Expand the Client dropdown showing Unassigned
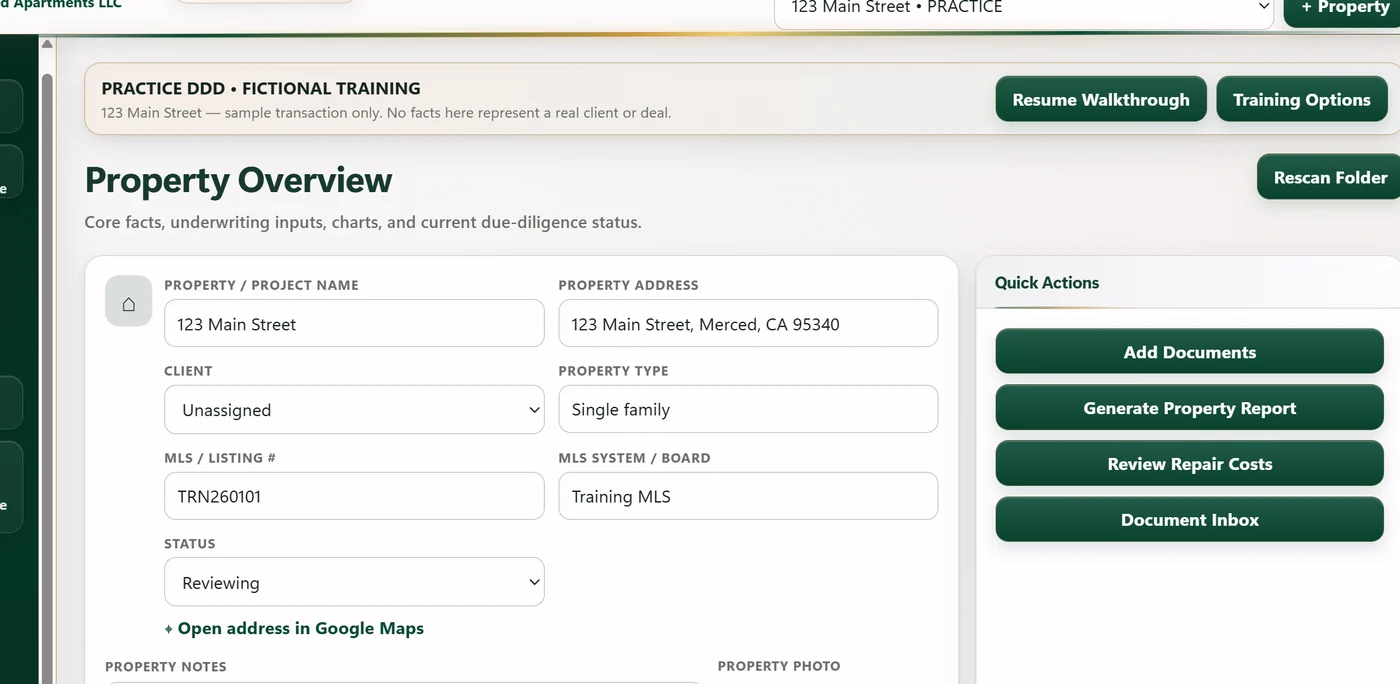 354,410
